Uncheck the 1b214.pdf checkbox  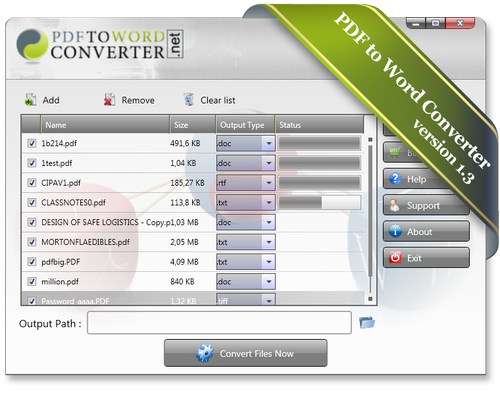32,143
